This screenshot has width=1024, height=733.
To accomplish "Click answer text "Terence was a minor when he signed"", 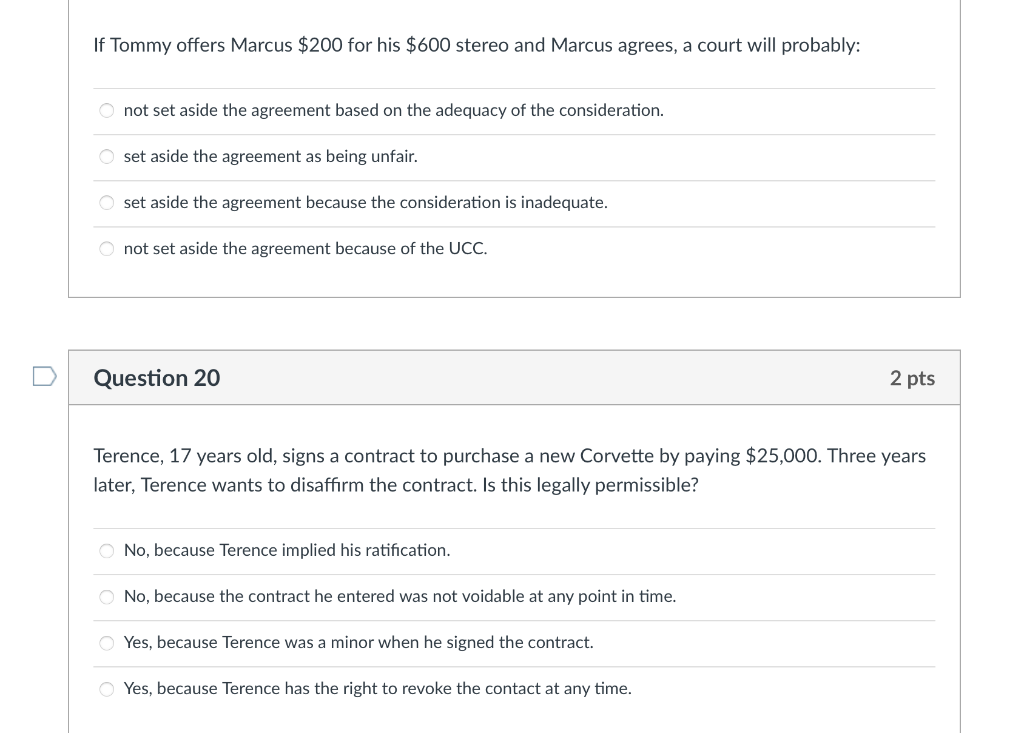I will [358, 643].
